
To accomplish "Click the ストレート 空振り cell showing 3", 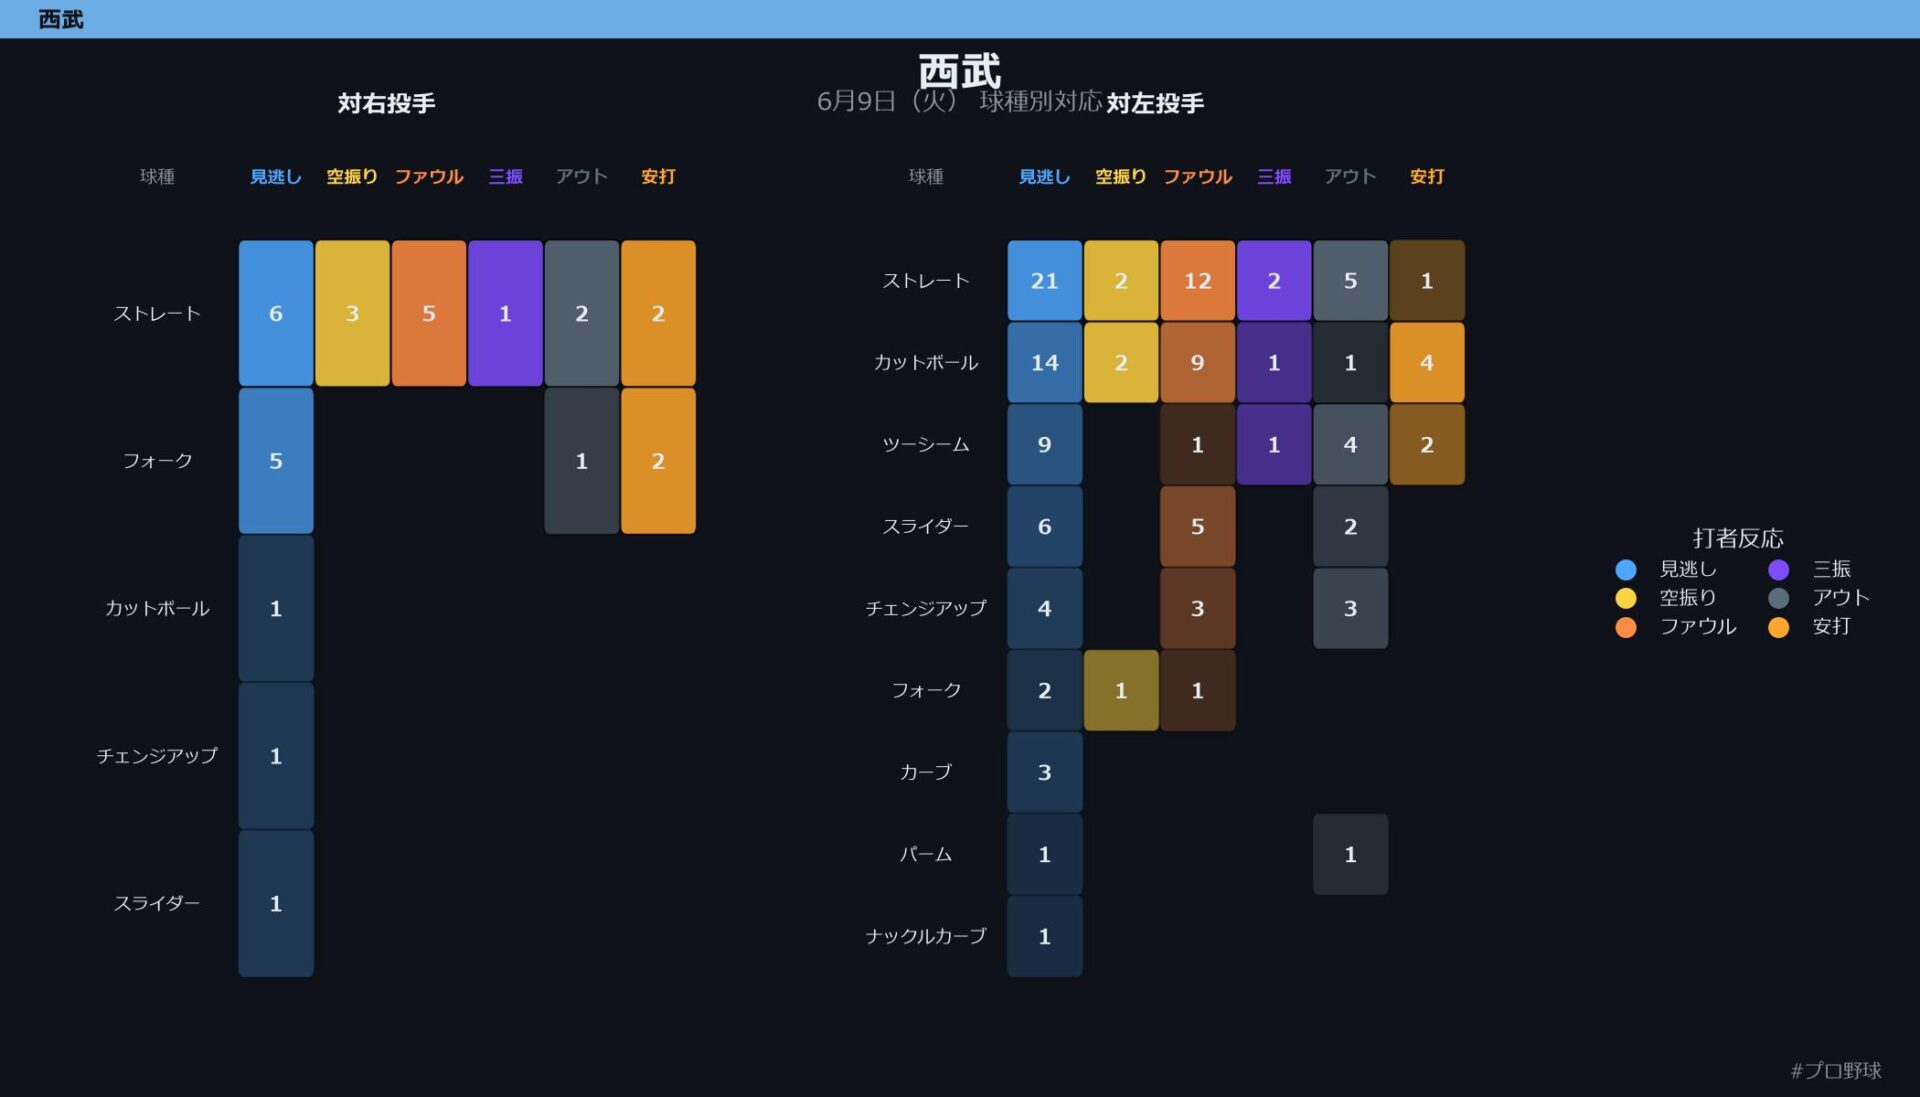I will (x=352, y=313).
